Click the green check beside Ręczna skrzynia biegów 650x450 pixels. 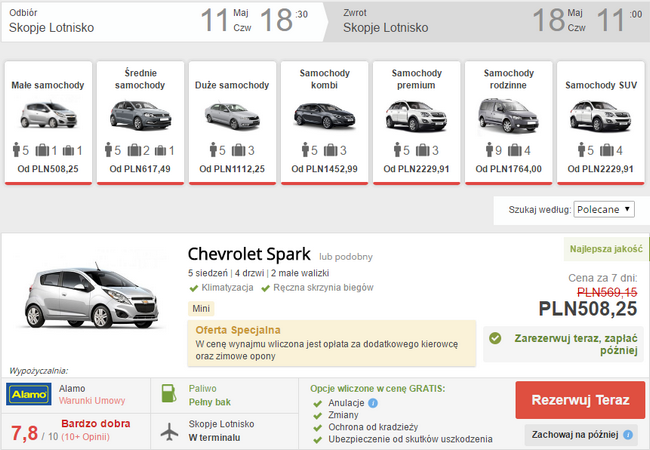click(x=265, y=288)
